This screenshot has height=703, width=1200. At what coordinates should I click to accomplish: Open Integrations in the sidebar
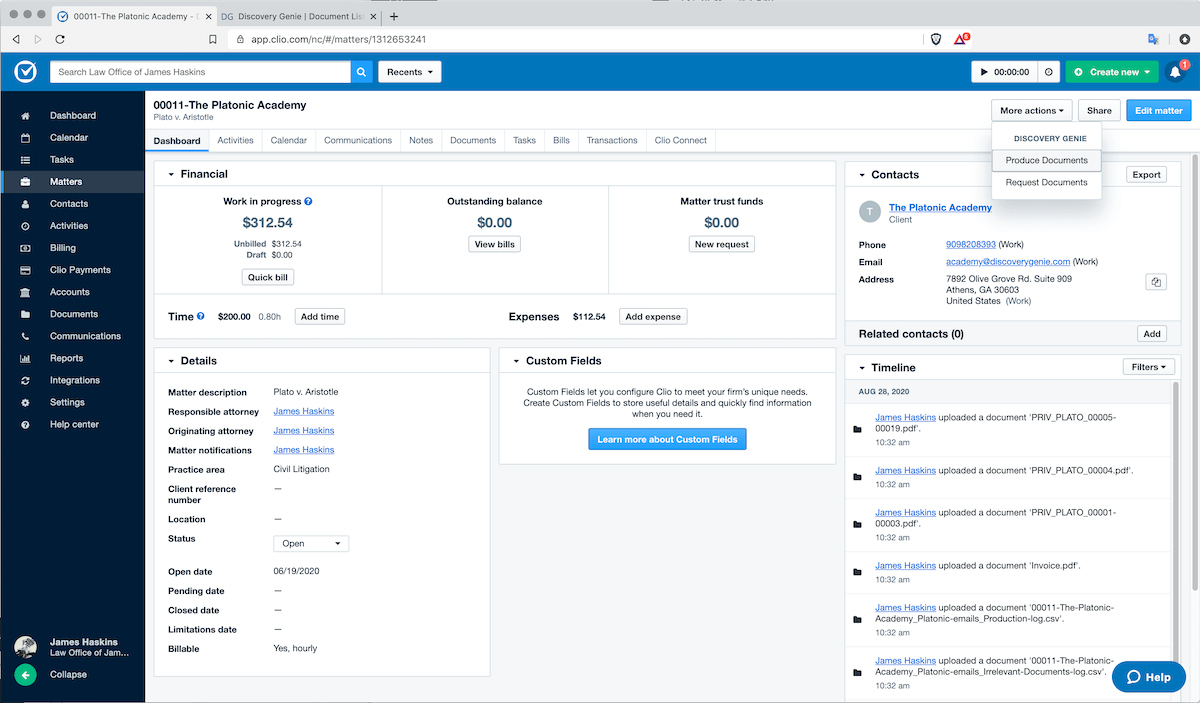click(x=72, y=380)
